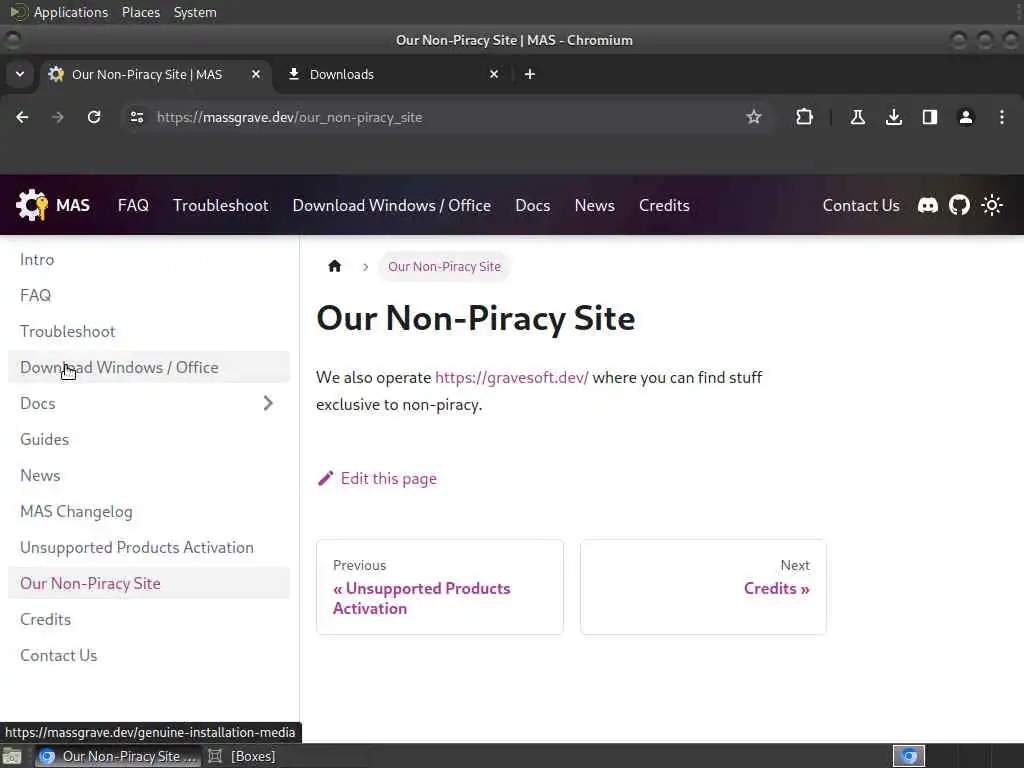
Task: Show downloads via toolbar download icon
Action: [894, 118]
